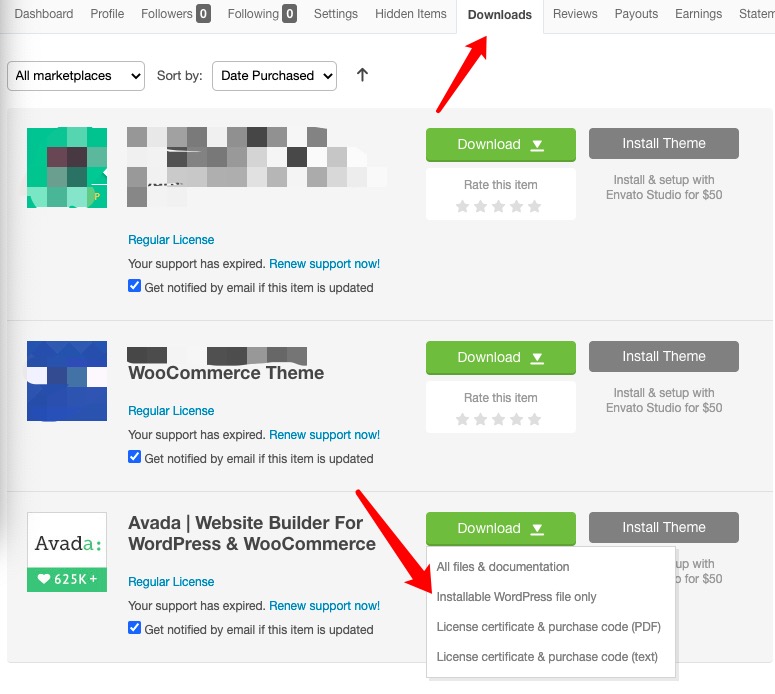Renew support for the WooCommerce Theme item
Viewport: 775px width, 694px height.
[x=324, y=435]
